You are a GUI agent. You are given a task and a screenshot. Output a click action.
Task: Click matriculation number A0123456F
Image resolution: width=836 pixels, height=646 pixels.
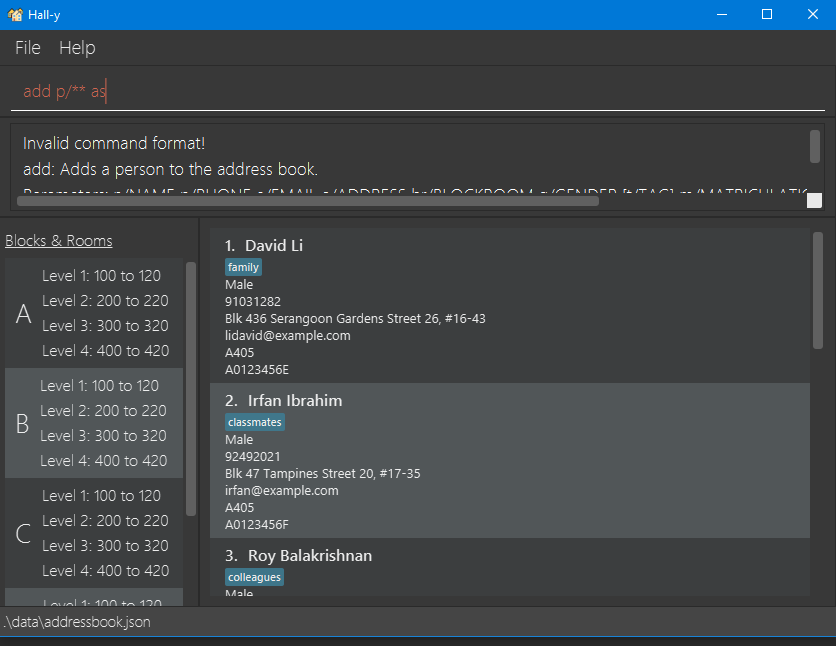[257, 525]
